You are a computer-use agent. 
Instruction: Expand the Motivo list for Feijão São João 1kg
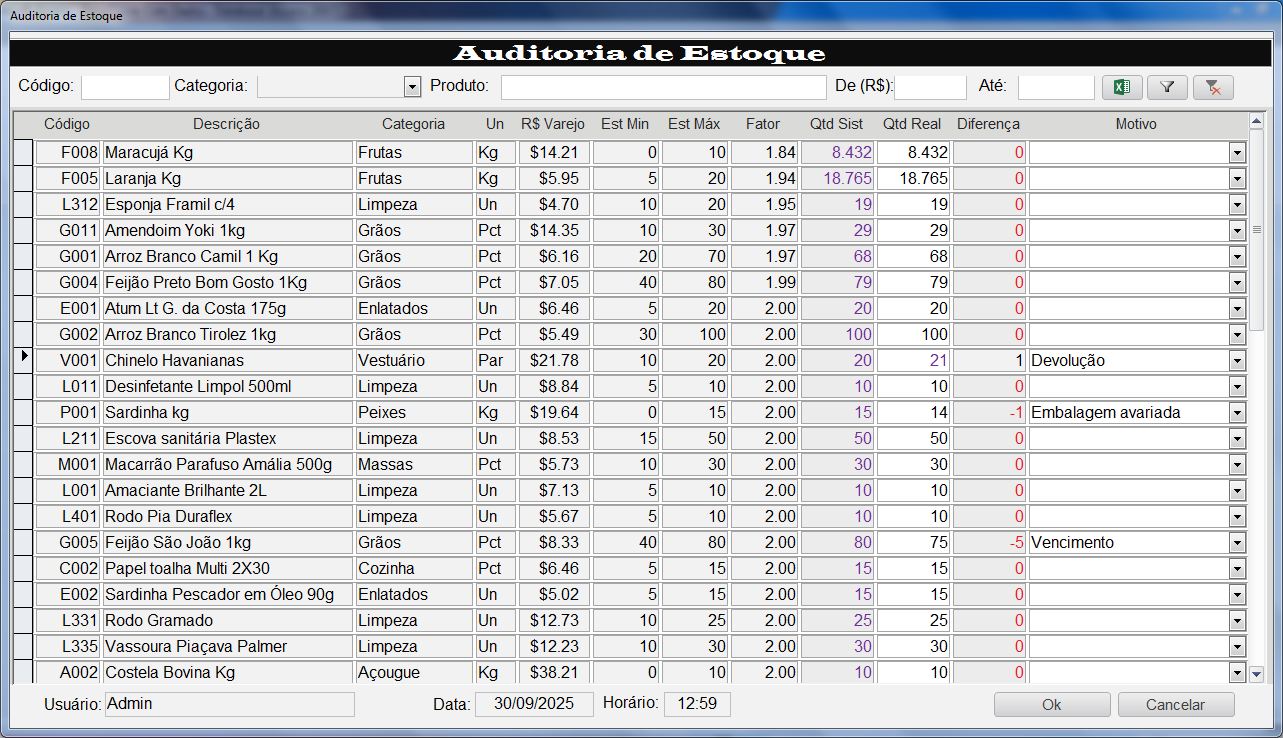1237,543
